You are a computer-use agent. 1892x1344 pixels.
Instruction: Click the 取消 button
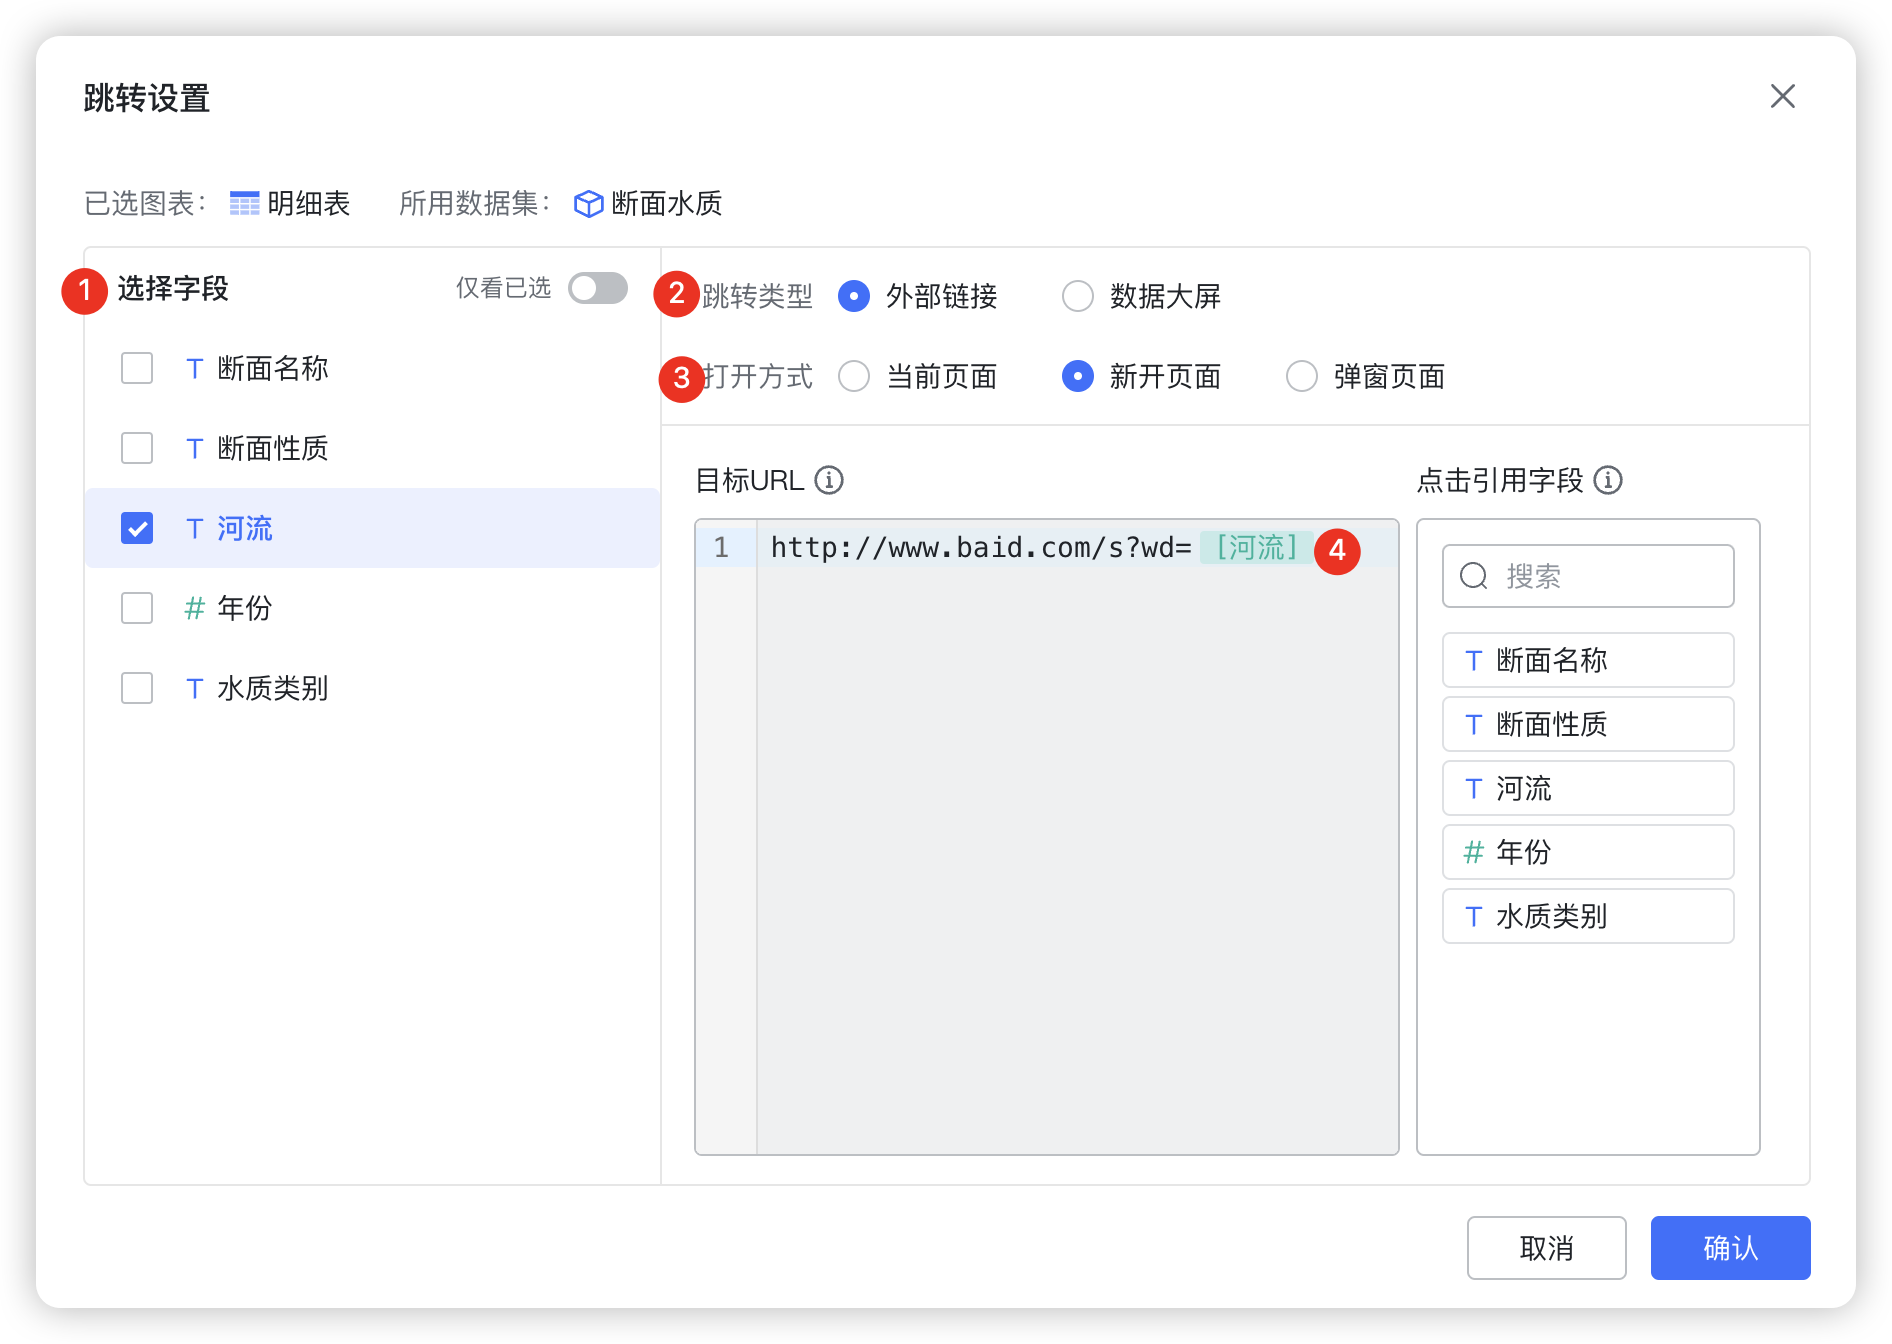click(1547, 1248)
